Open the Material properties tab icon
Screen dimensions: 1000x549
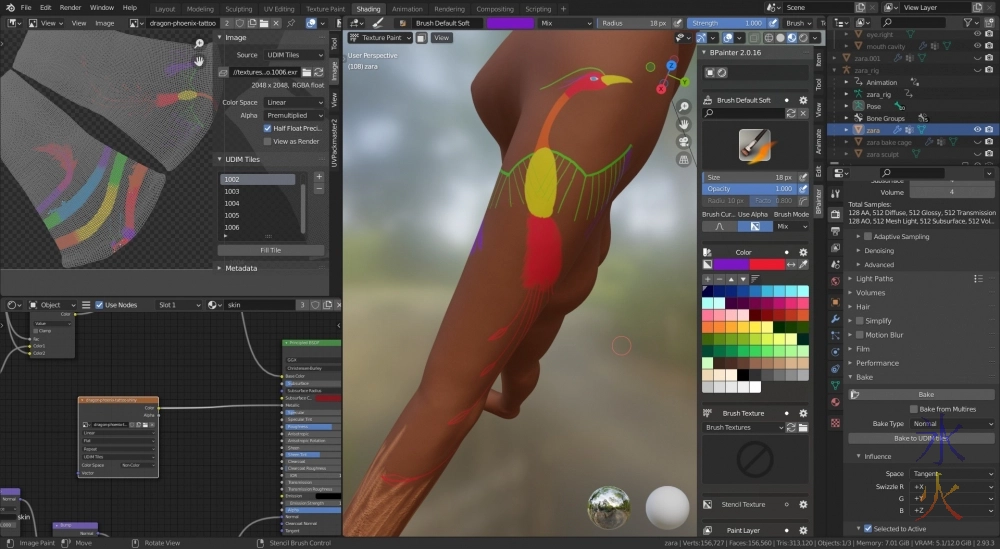835,401
